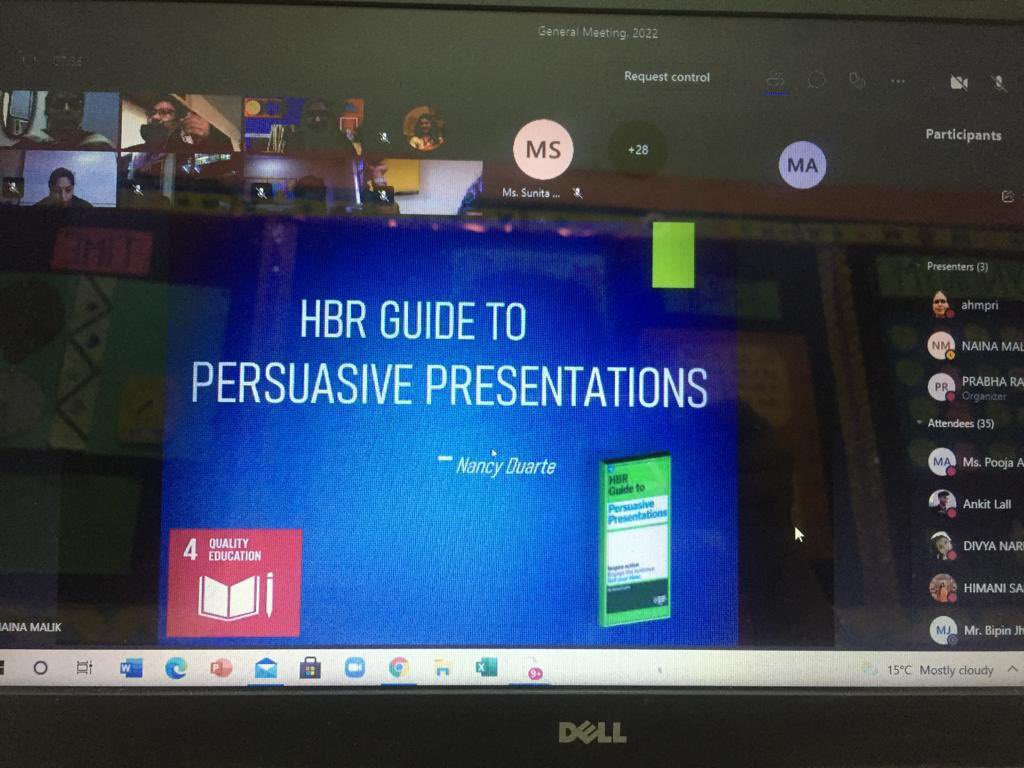The width and height of the screenshot is (1024, 768).
Task: Open PowerPoint from the taskbar
Action: pos(221,668)
